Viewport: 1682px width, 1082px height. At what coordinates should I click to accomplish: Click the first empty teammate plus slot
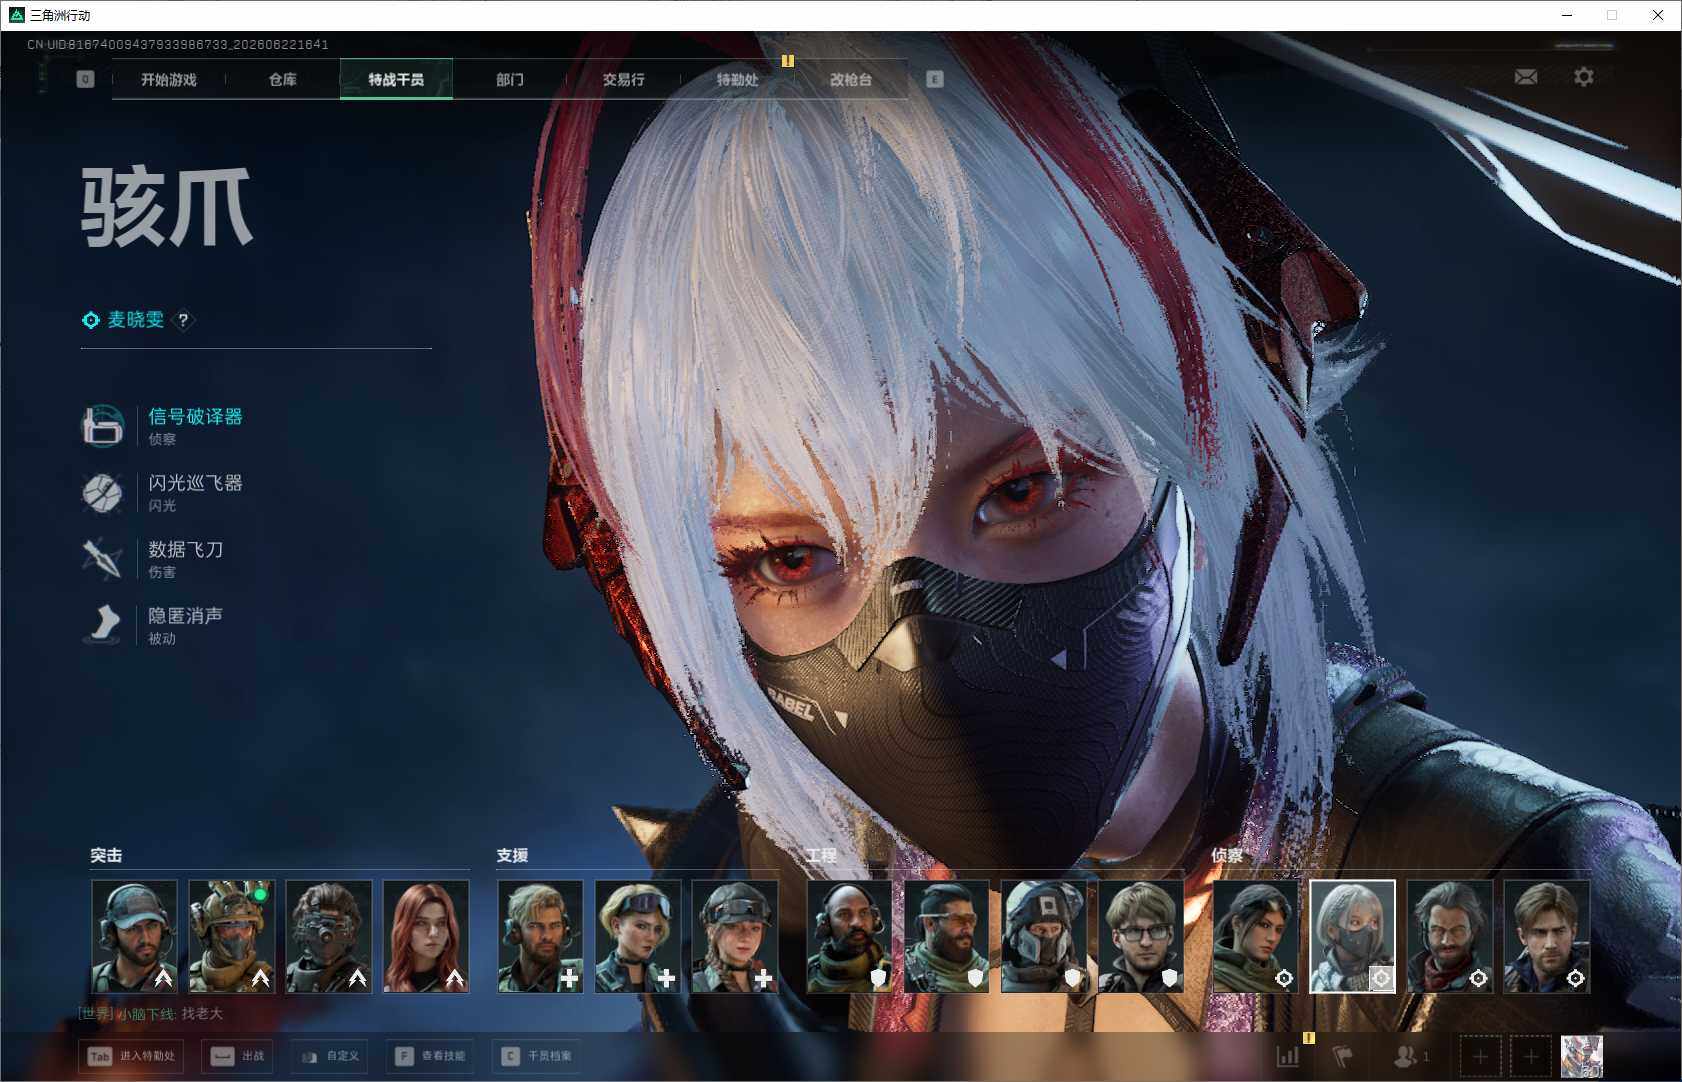(x=1480, y=1056)
